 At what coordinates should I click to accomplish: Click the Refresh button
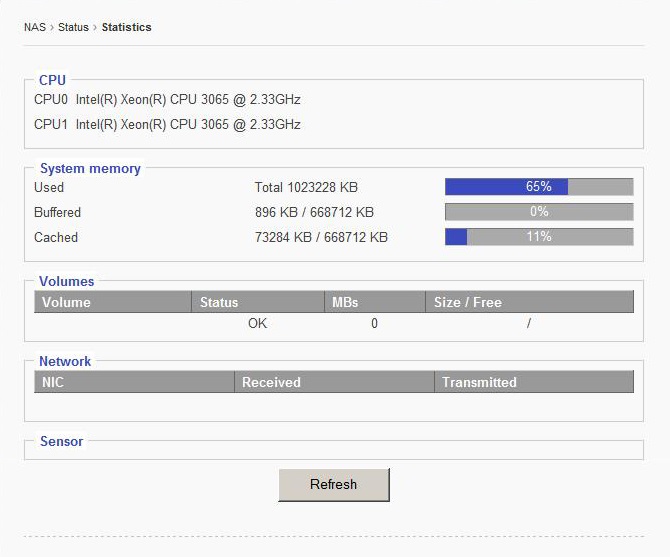[x=333, y=484]
